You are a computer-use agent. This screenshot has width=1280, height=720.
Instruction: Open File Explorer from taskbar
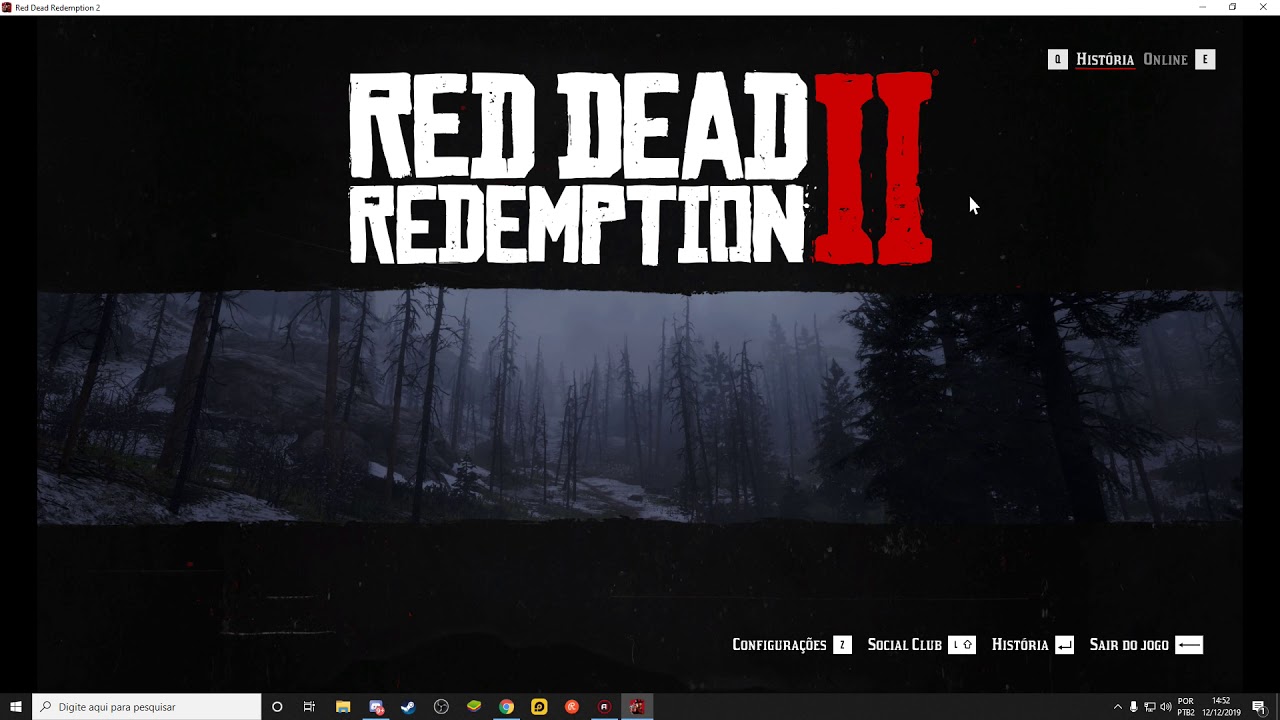click(x=343, y=707)
